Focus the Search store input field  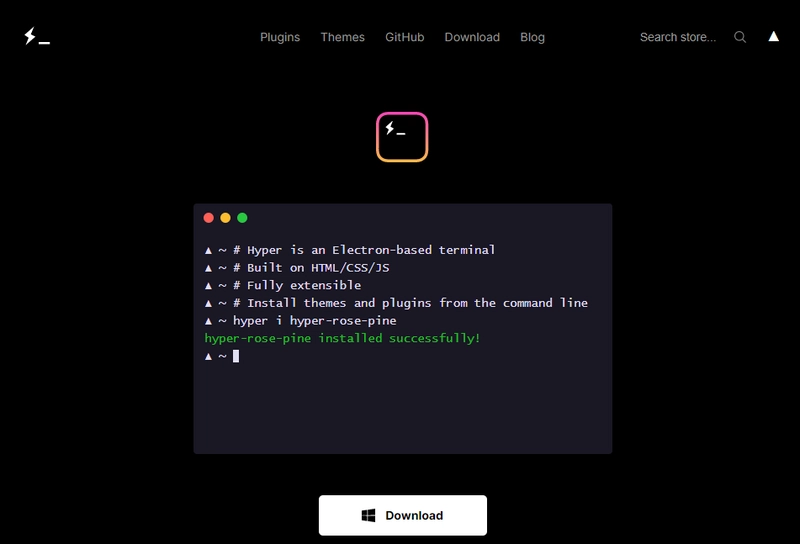[678, 37]
